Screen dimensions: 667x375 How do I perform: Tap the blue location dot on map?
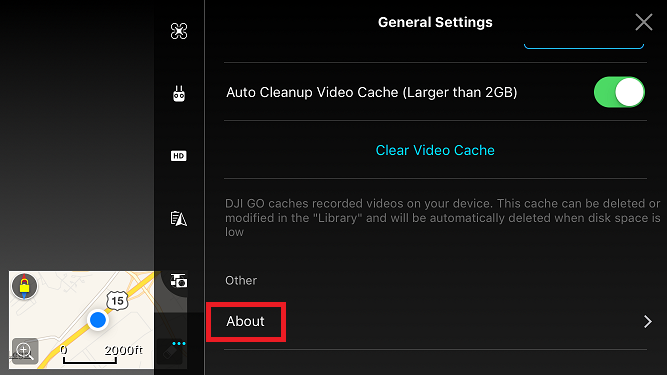98,320
